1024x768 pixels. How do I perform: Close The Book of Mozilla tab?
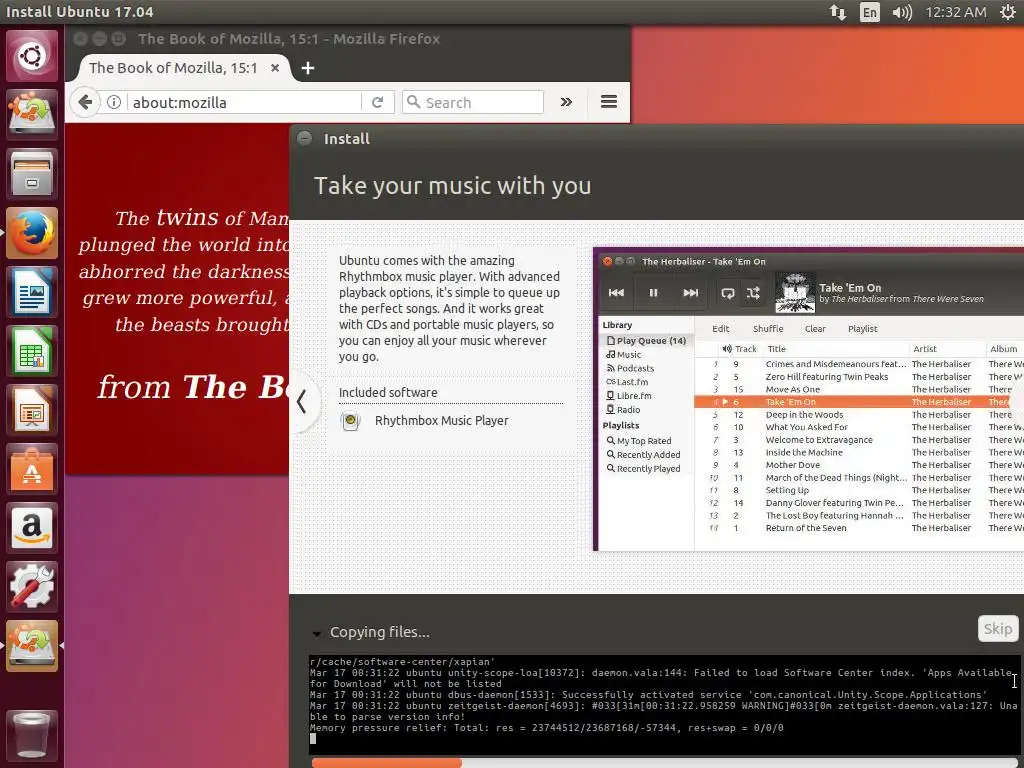point(275,67)
